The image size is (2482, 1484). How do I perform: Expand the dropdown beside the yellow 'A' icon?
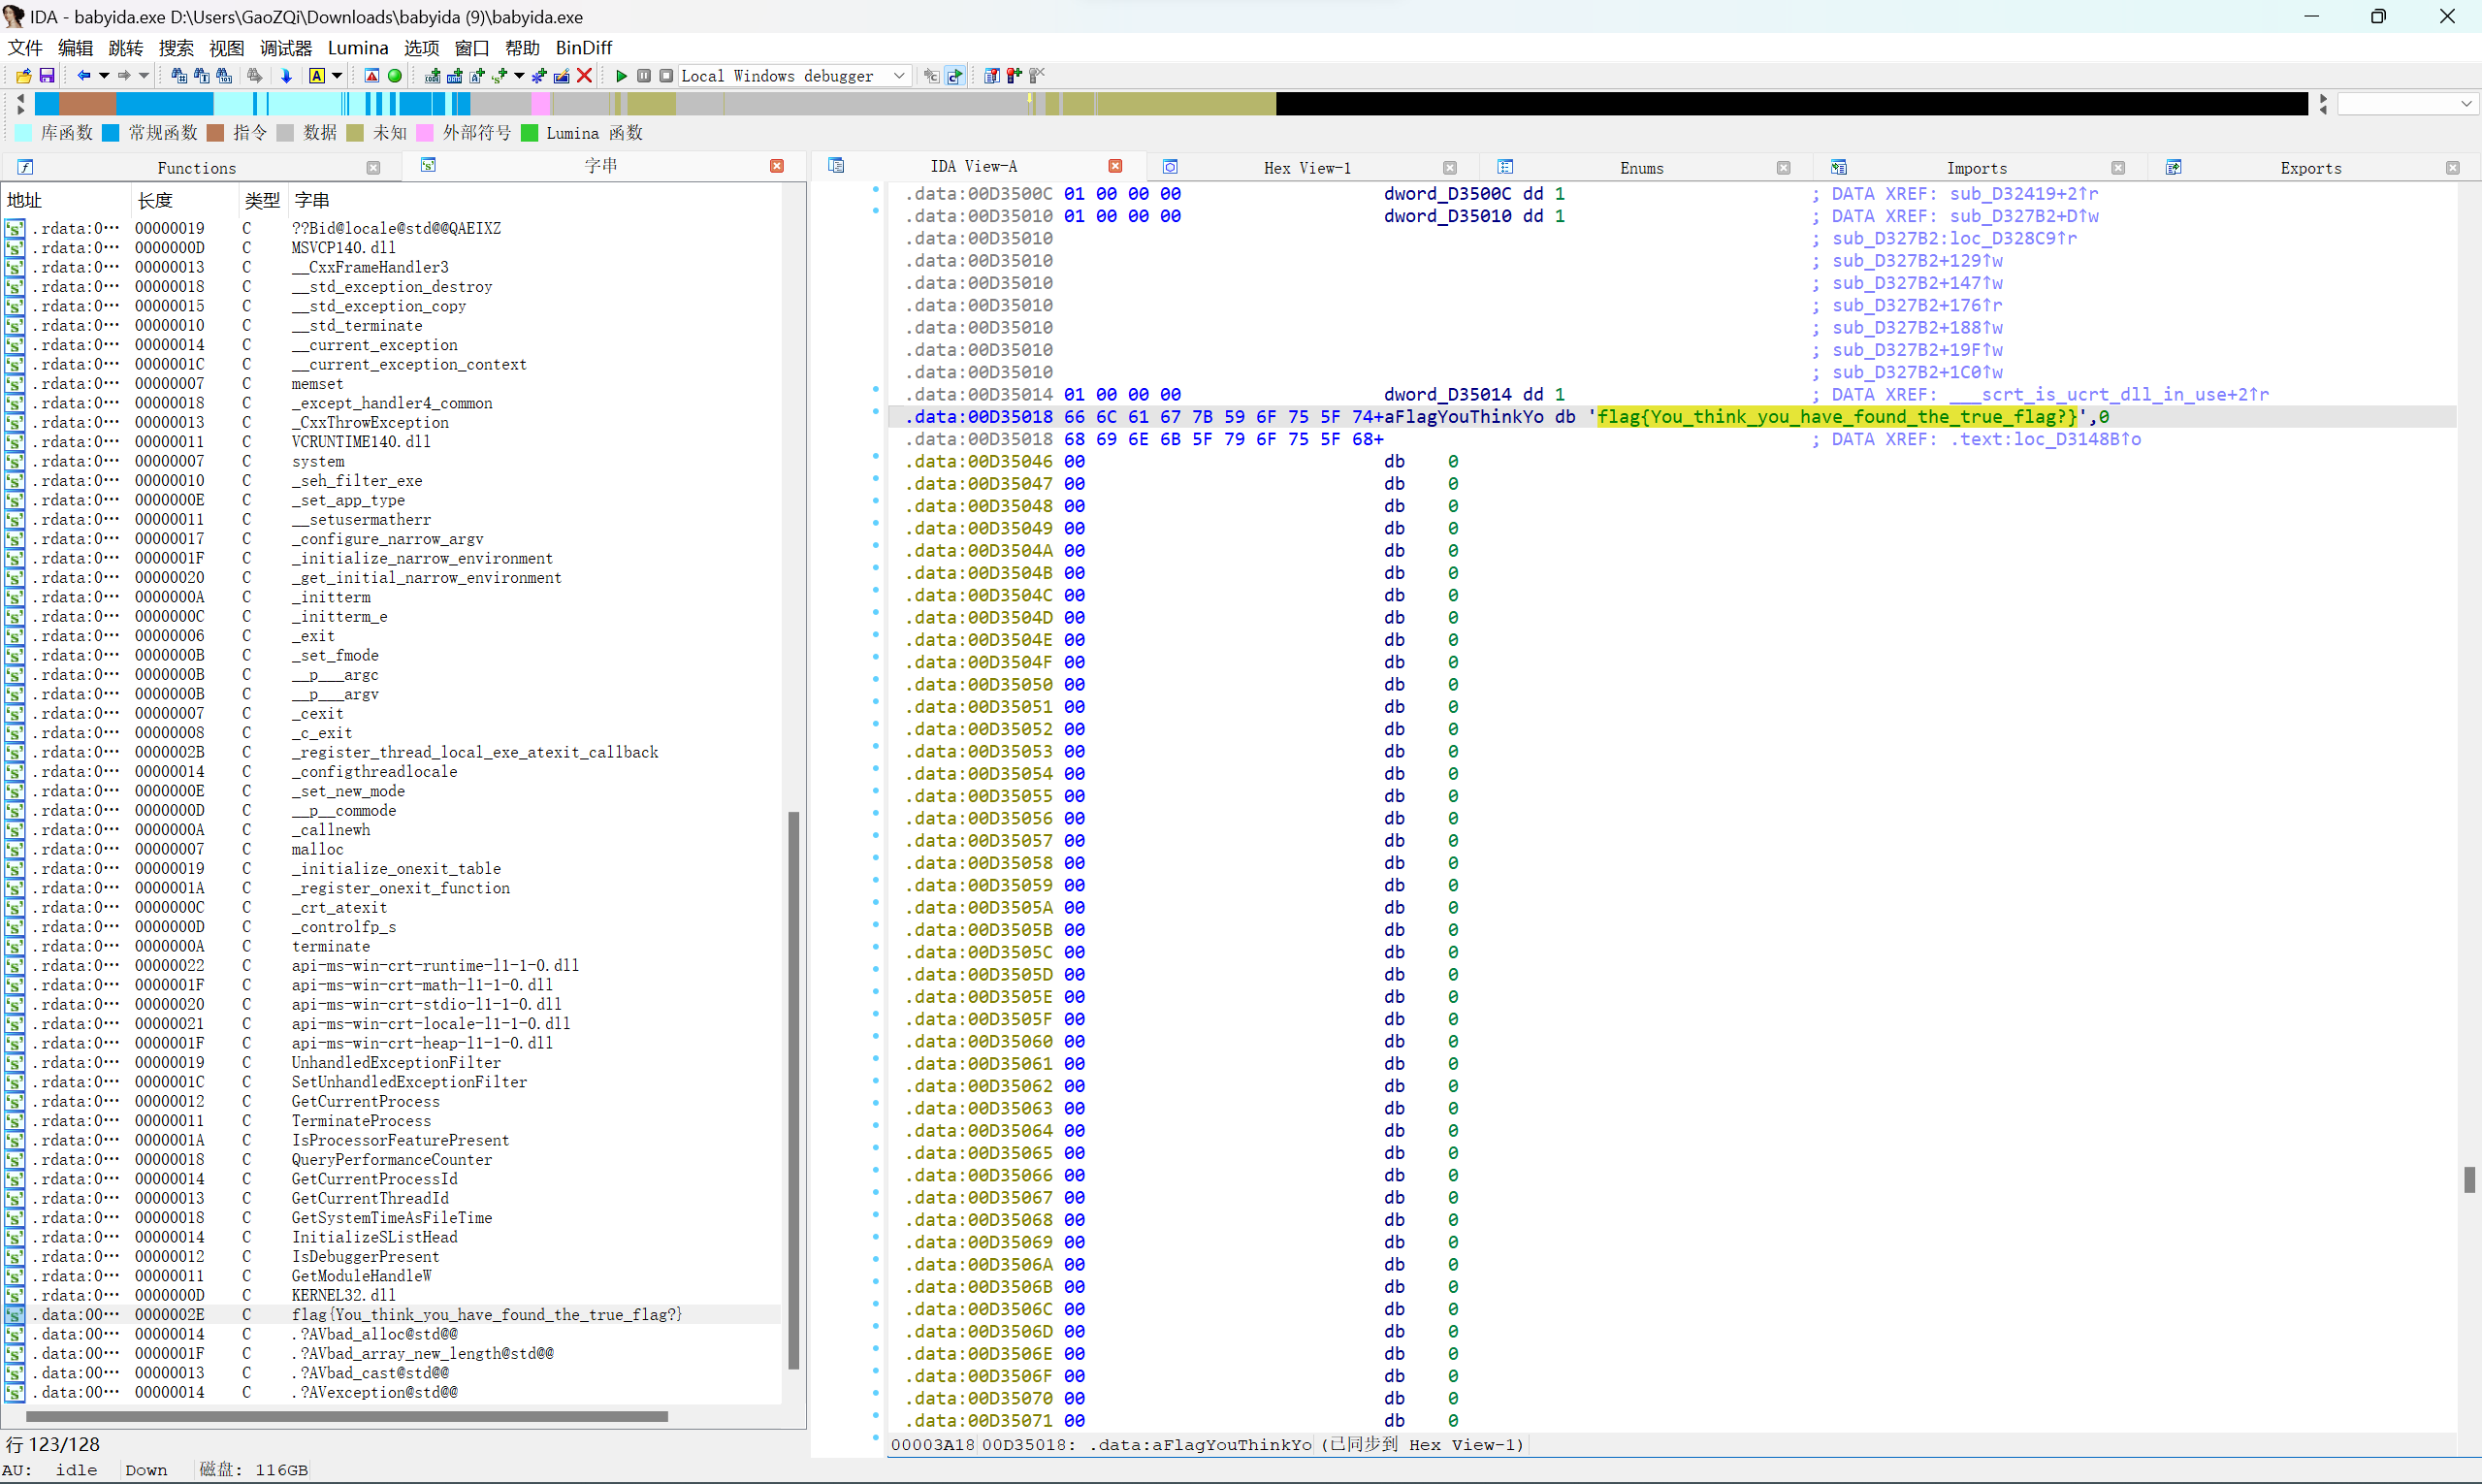pos(337,76)
